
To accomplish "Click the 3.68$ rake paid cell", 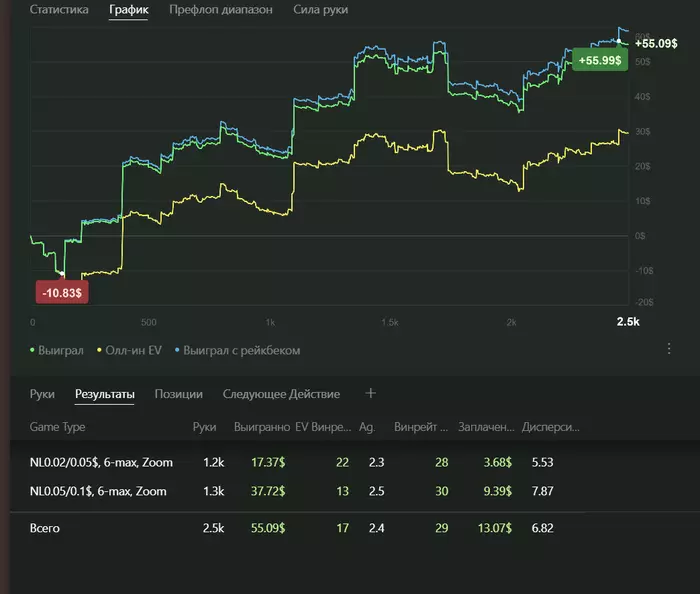I will (497, 462).
